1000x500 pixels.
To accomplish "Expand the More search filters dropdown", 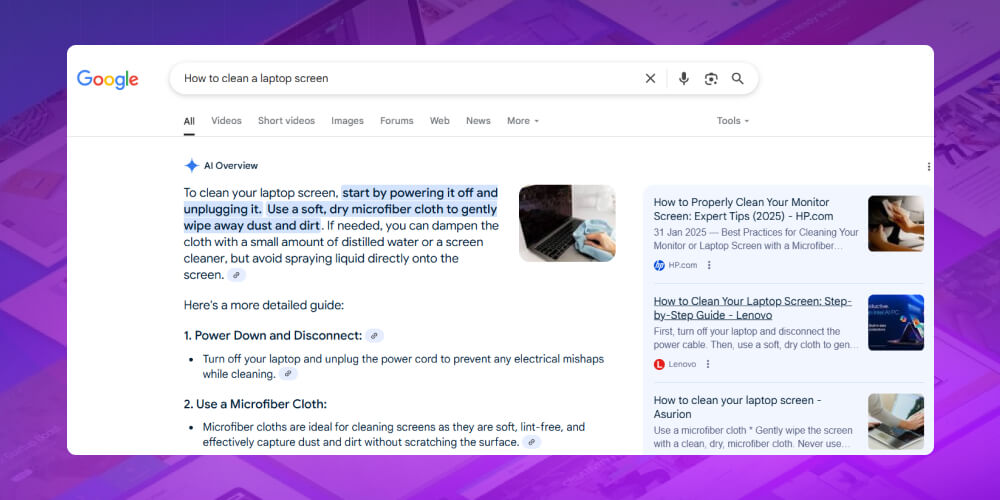I will (x=522, y=121).
